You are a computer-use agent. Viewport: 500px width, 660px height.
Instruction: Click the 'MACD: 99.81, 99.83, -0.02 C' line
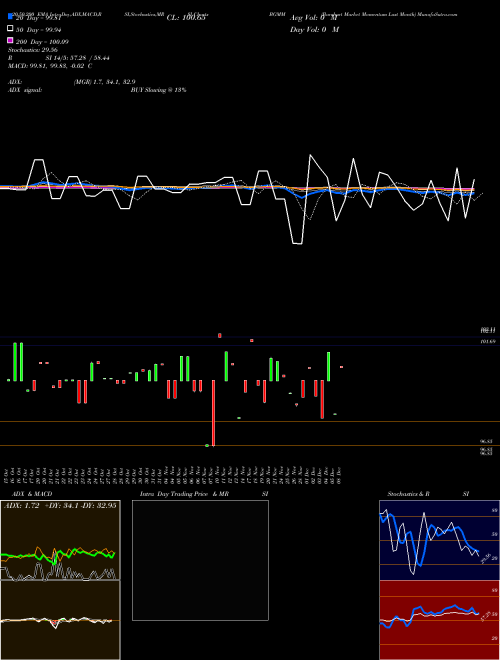[x=50, y=66]
